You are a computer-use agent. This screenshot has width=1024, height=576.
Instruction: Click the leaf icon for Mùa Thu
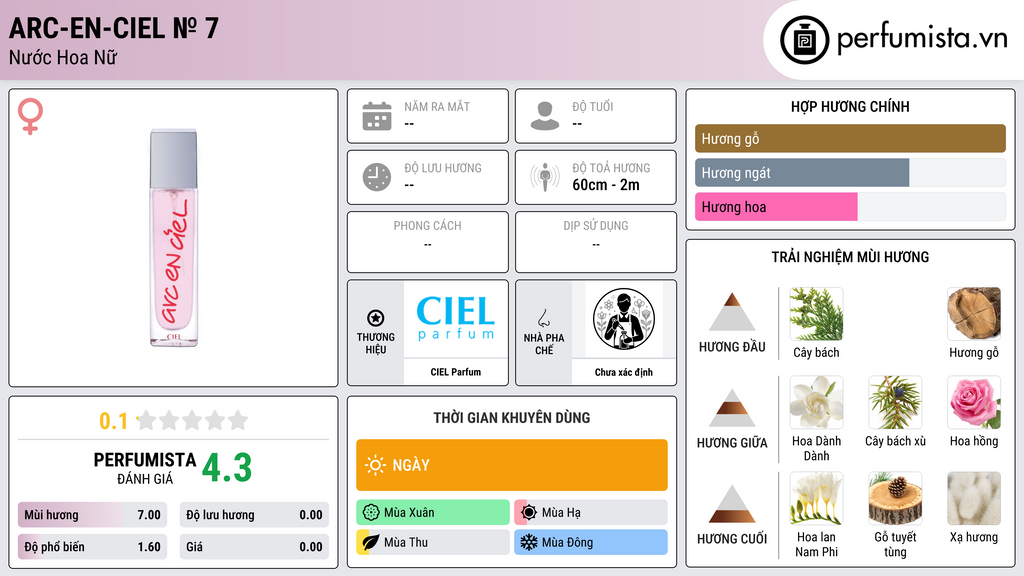click(371, 542)
